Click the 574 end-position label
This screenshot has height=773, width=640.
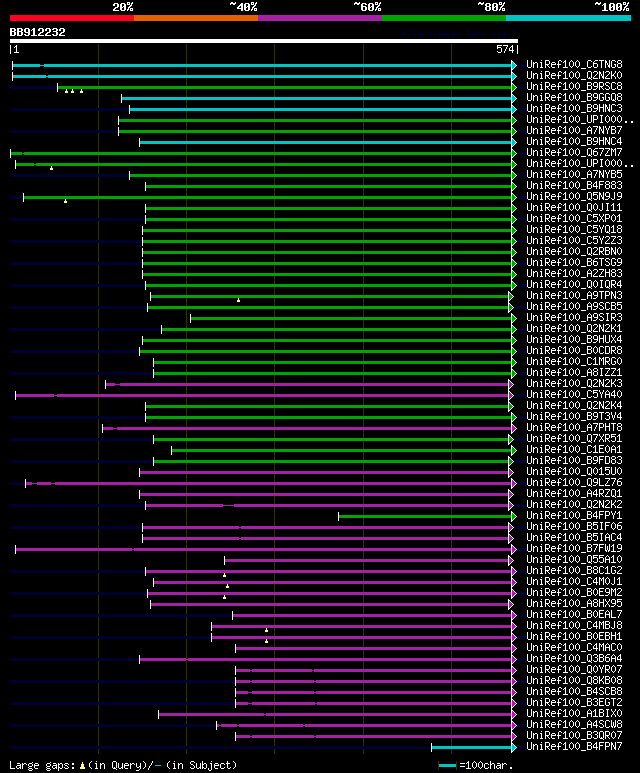(505, 49)
